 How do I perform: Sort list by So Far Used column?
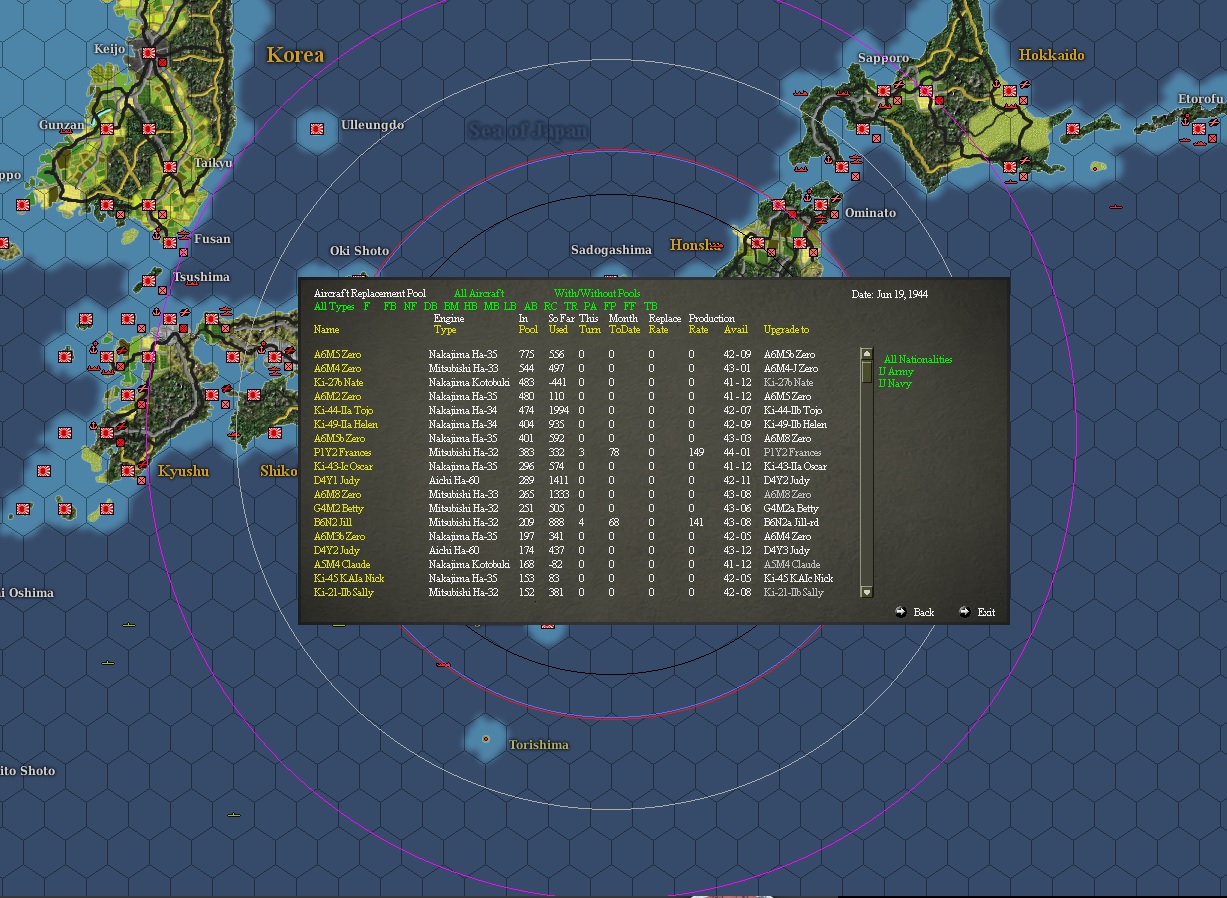pos(561,324)
